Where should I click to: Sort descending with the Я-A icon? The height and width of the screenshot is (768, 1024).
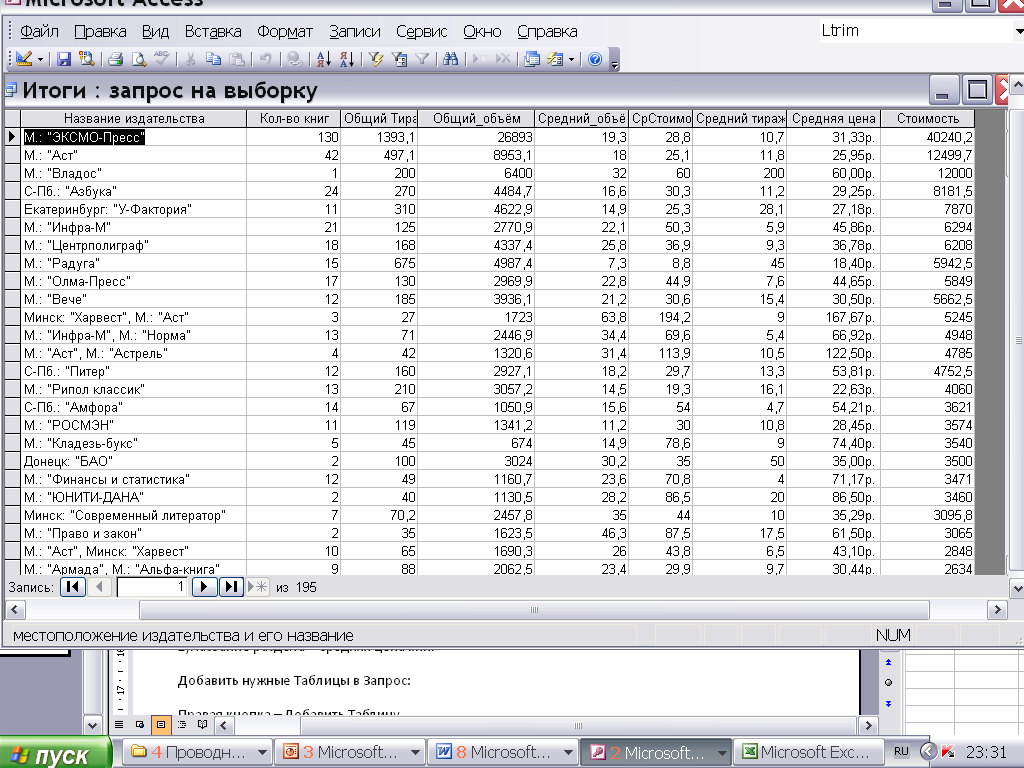347,59
